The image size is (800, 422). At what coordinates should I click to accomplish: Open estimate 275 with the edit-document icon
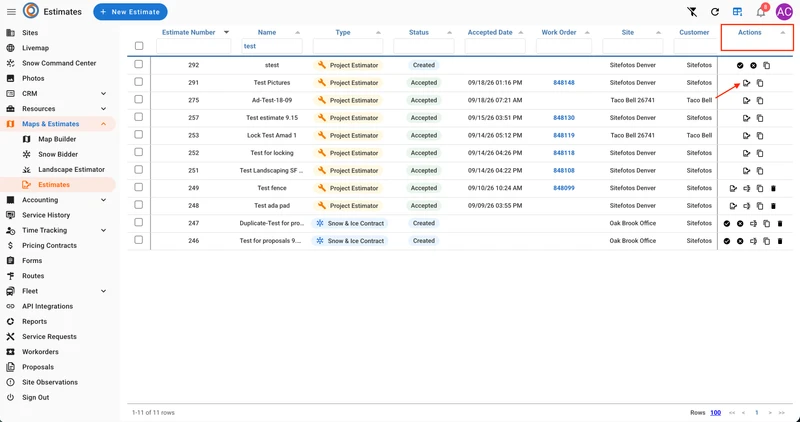[746, 101]
